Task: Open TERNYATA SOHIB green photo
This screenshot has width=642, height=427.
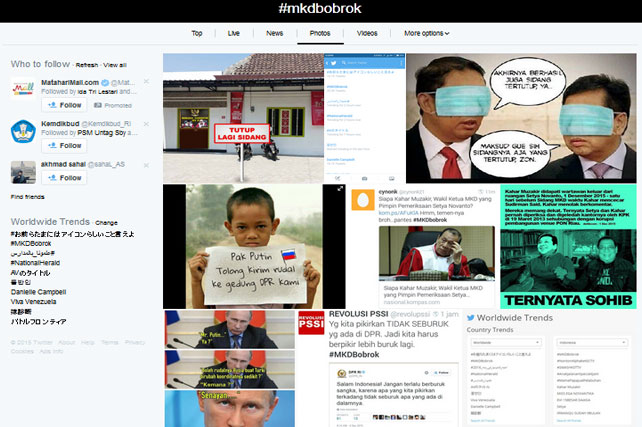Action: (568, 246)
